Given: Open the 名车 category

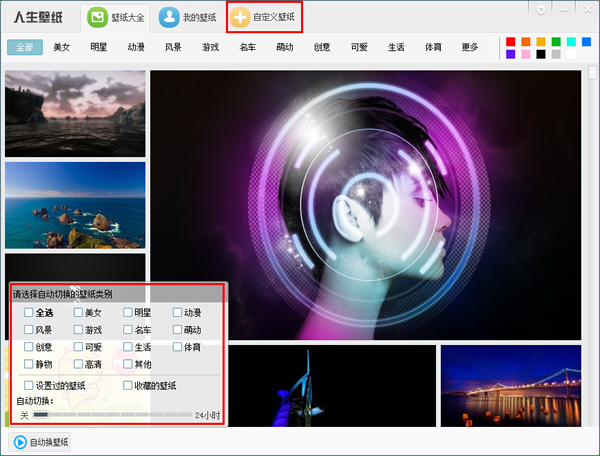Looking at the screenshot, I should tap(247, 47).
